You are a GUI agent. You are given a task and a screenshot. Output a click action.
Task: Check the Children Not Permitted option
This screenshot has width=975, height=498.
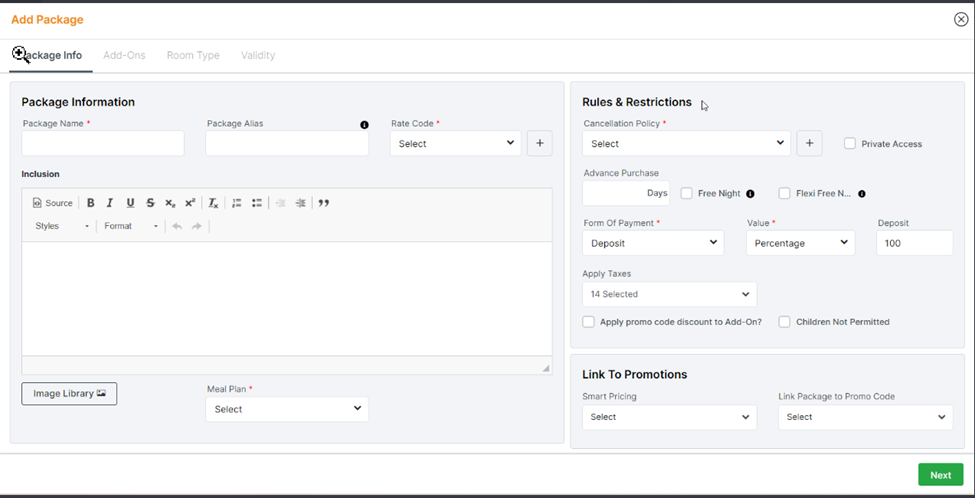coord(785,322)
